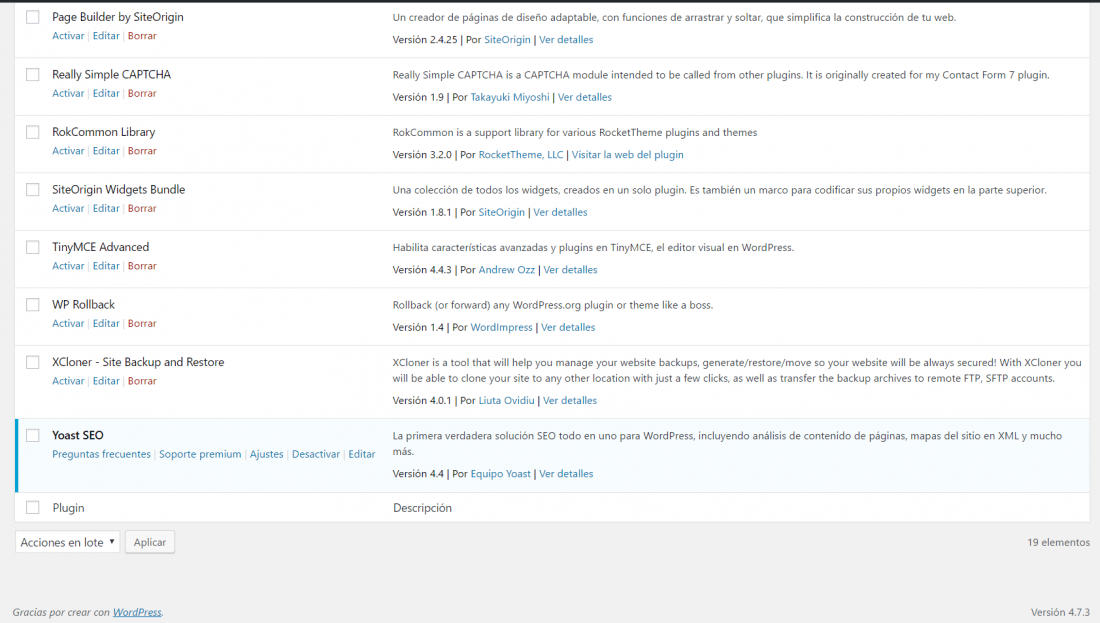Open SiteOrigin author link for Widgets Bundle
The height and width of the screenshot is (623, 1100).
click(502, 213)
